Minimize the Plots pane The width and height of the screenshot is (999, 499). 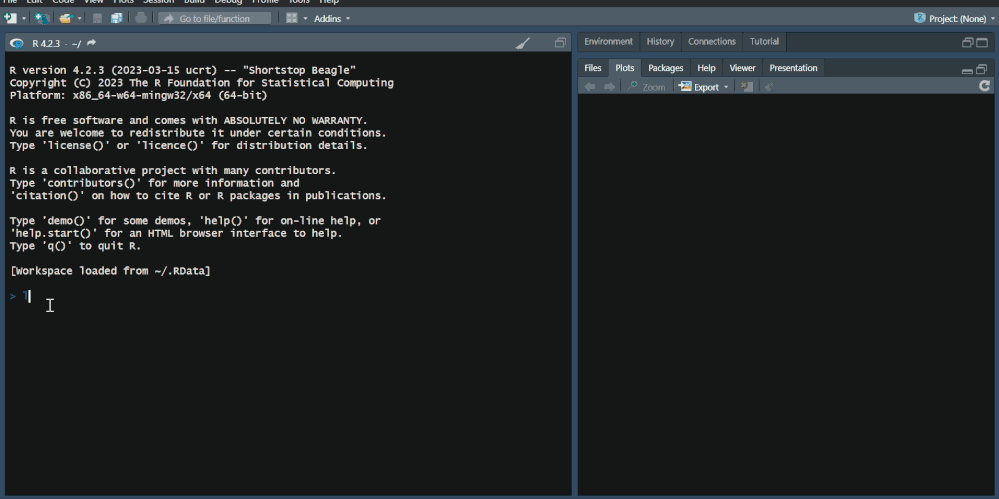tap(967, 69)
